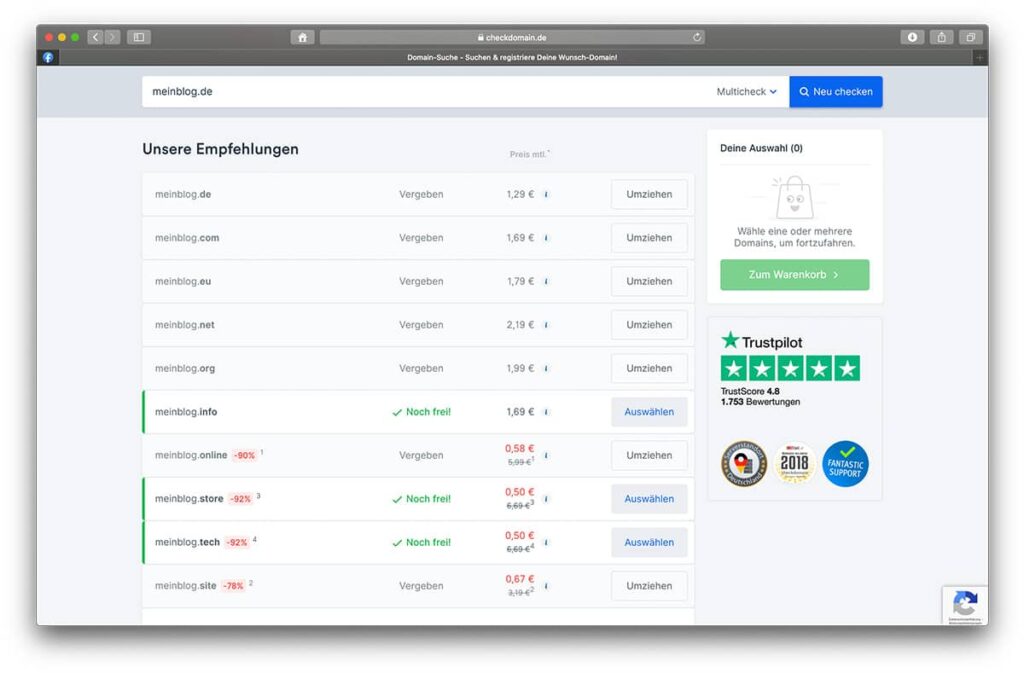The width and height of the screenshot is (1024, 673).
Task: Reload the page with the refresh icon
Action: [x=697, y=37]
